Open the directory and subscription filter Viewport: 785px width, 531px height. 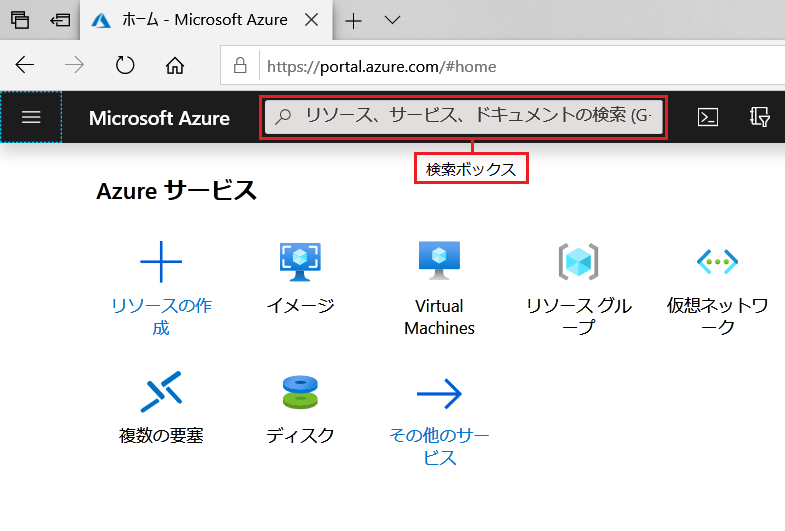[759, 117]
